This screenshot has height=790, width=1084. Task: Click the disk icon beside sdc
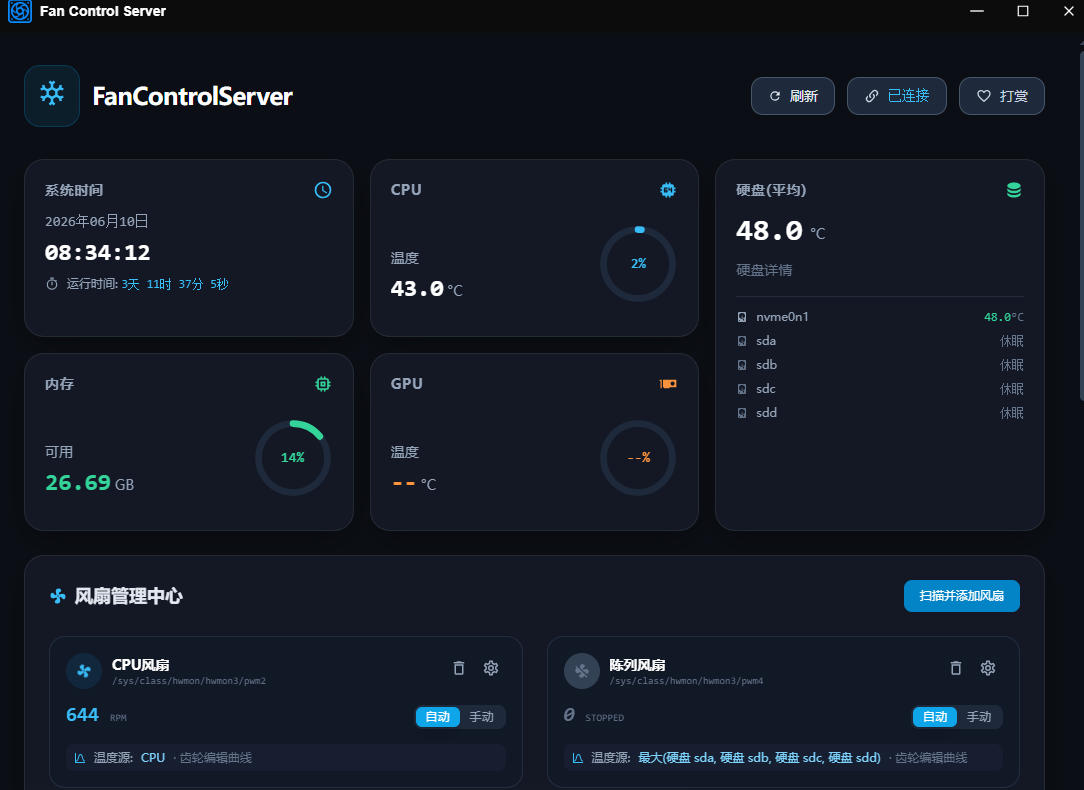[742, 389]
